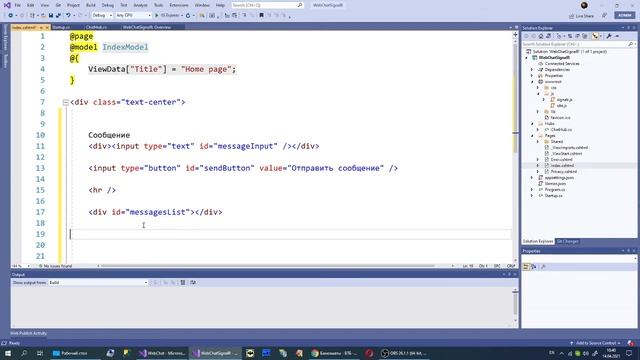Toggle the highlighted Preview Selected Items button
The image size is (640, 360).
tap(595, 36)
